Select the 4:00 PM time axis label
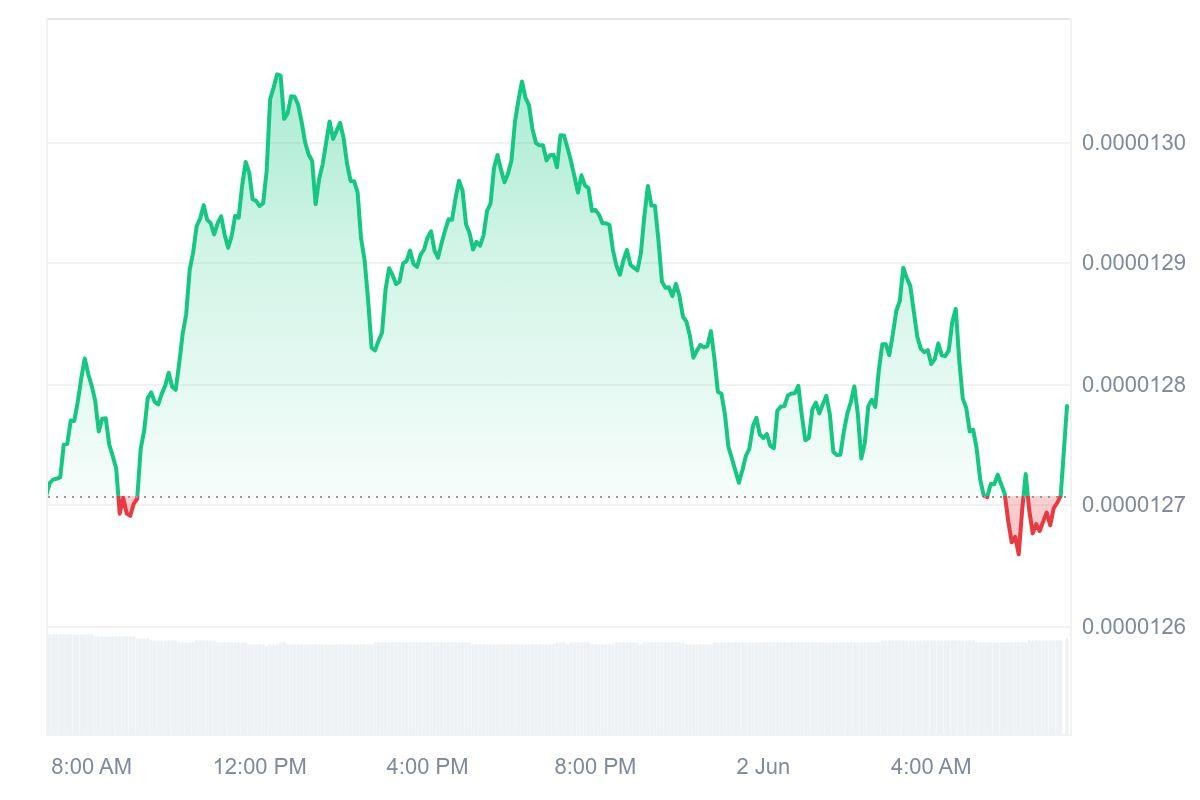This screenshot has width=1200, height=800. pos(427,767)
